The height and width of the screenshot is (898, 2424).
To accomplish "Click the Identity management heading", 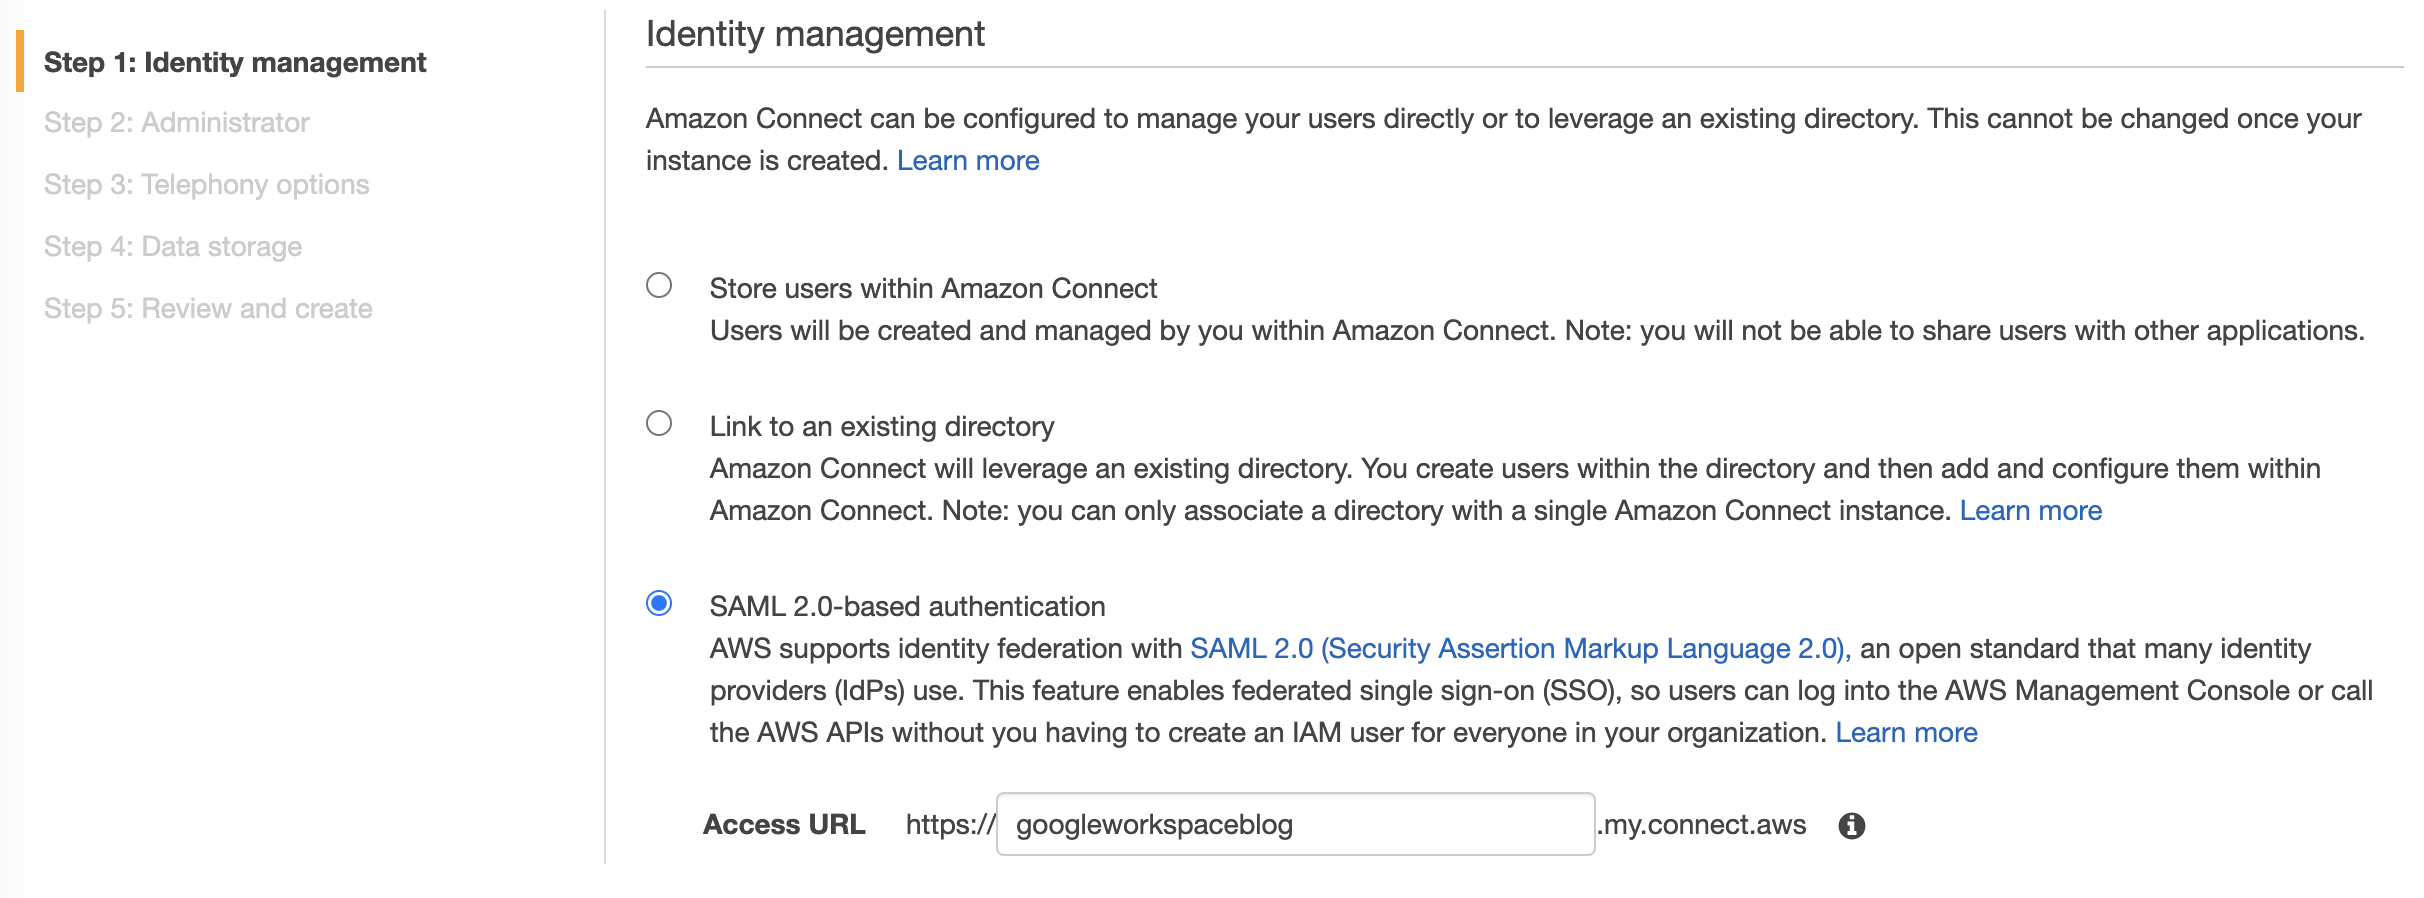I will point(815,34).
